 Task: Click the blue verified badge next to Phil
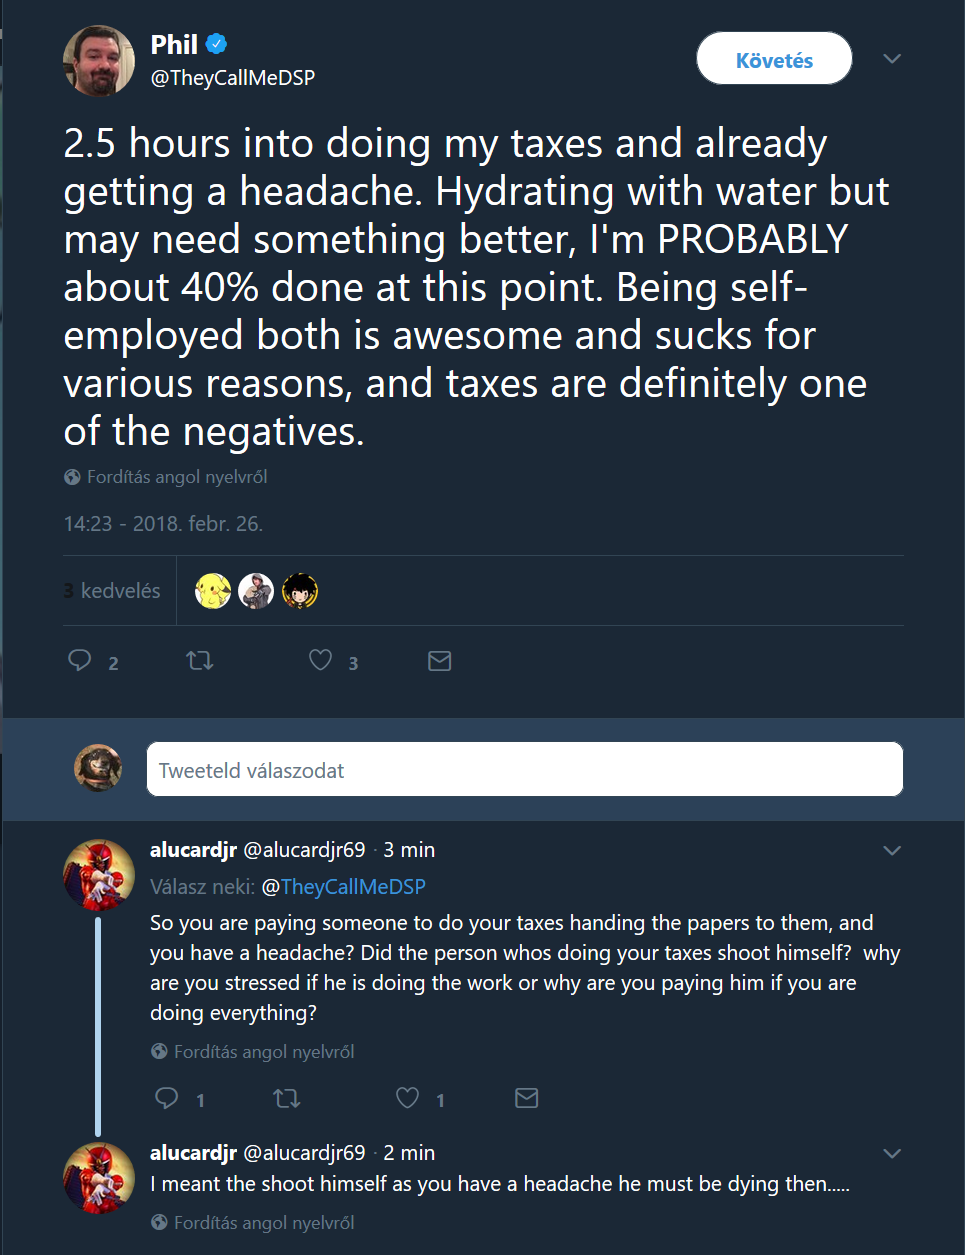(217, 44)
